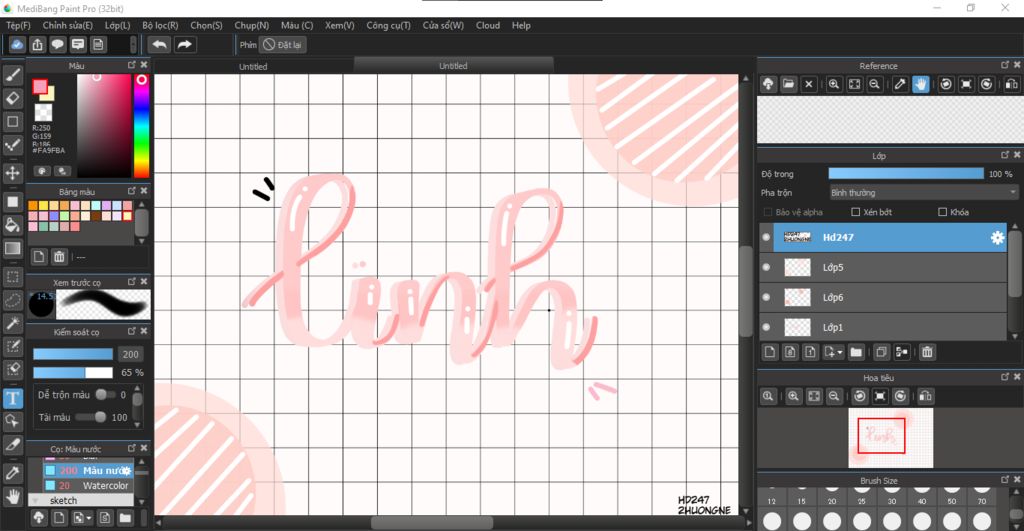
Task: Enable the Xén bớt clipping checkbox
Action: [x=856, y=212]
